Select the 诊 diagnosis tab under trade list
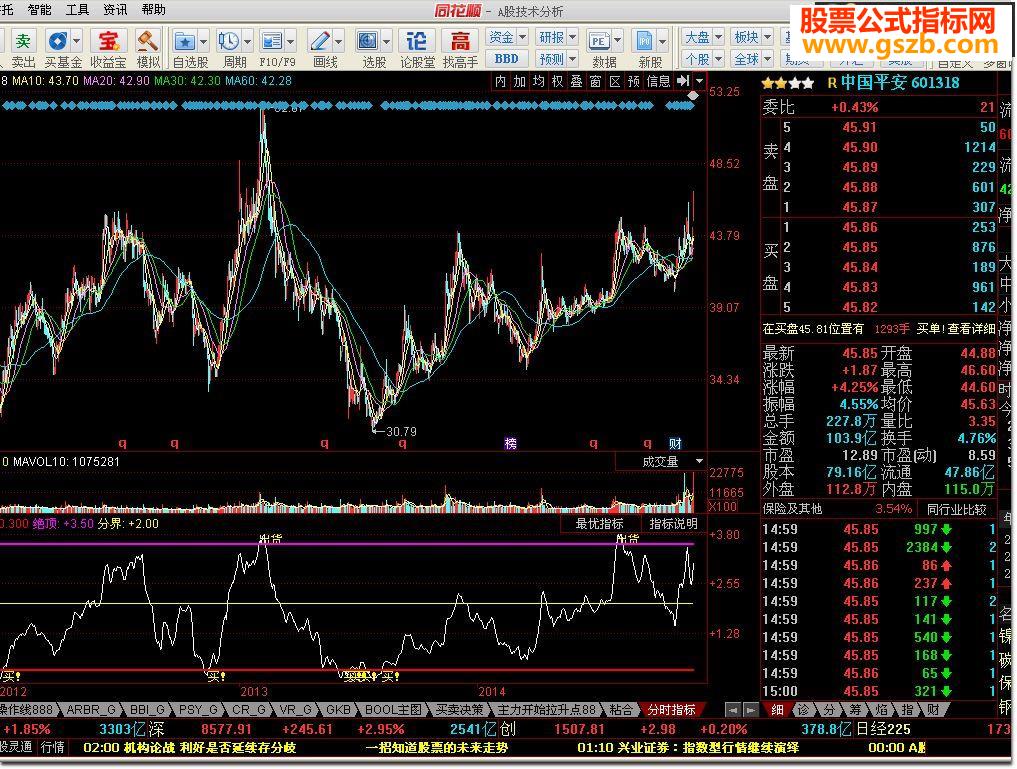Screen dimensions: 1017x769 click(803, 710)
